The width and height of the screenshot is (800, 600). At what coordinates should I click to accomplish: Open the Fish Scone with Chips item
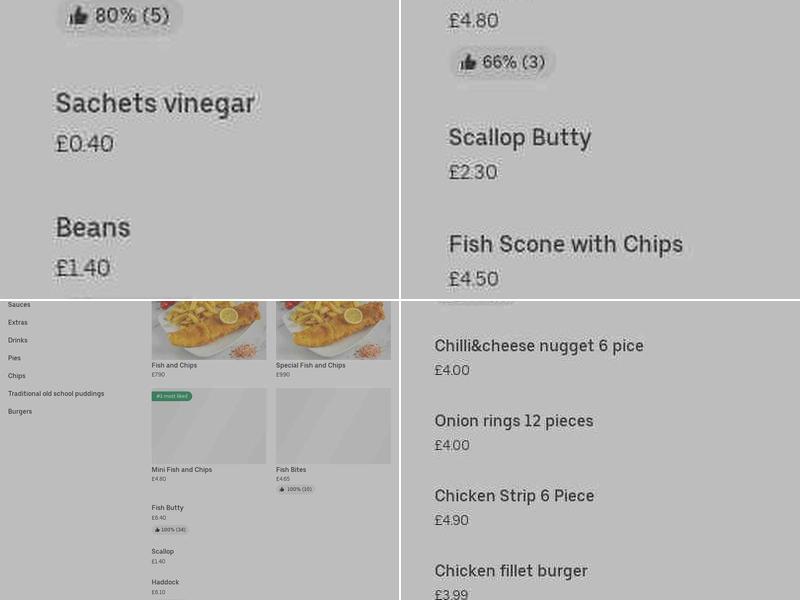click(566, 244)
